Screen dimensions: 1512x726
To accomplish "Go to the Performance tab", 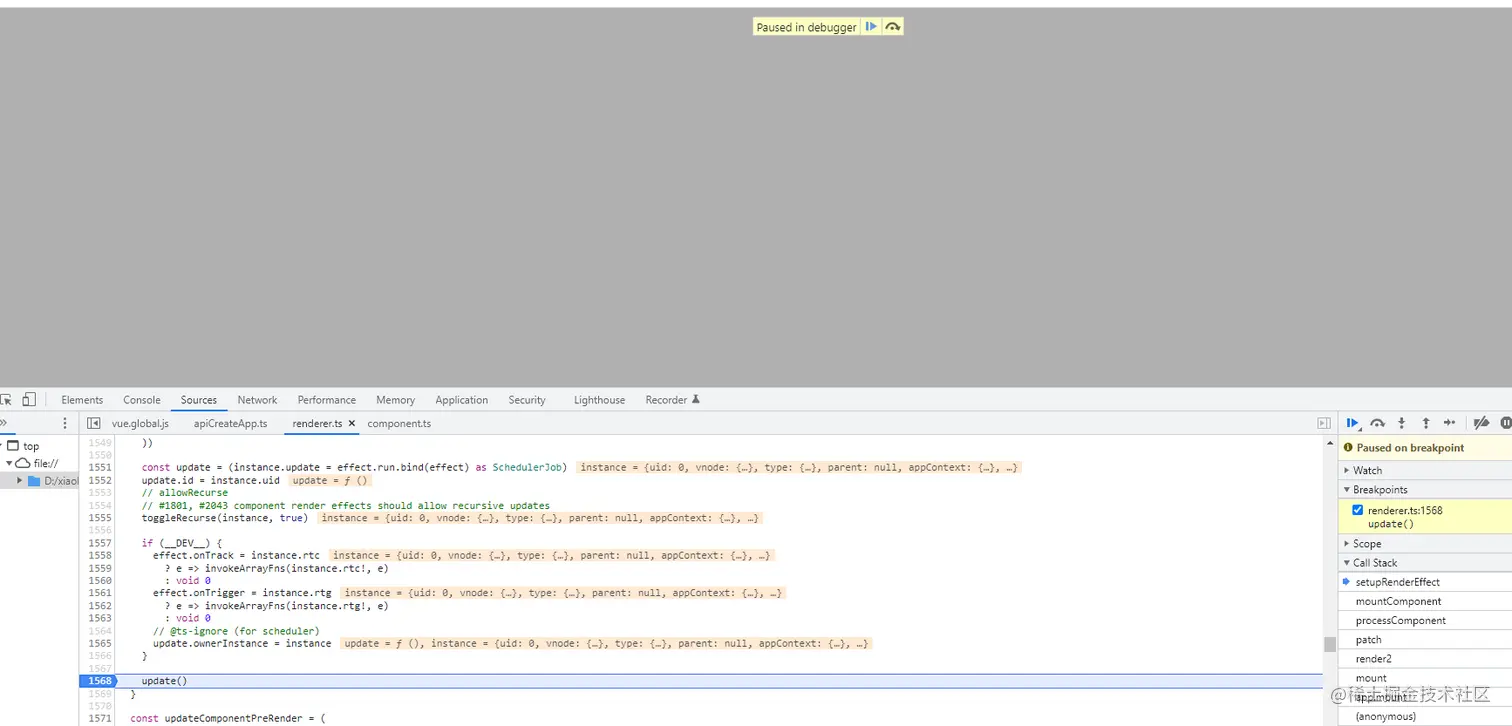I will pyautogui.click(x=327, y=400).
